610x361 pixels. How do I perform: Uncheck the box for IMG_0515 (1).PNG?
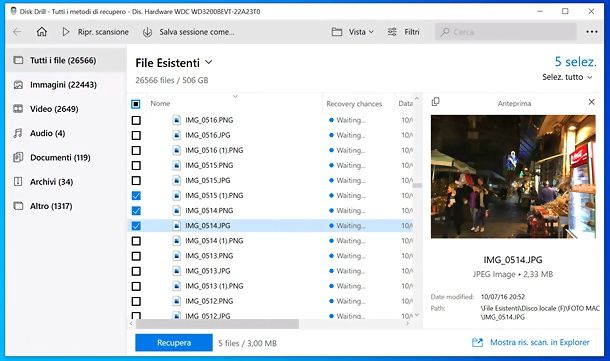pos(136,196)
